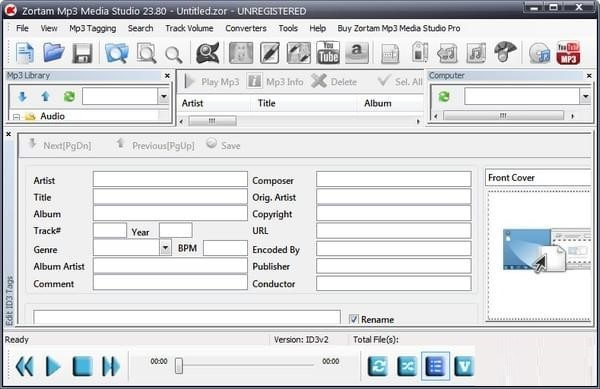Click the Mp3 Info button

pos(275,81)
